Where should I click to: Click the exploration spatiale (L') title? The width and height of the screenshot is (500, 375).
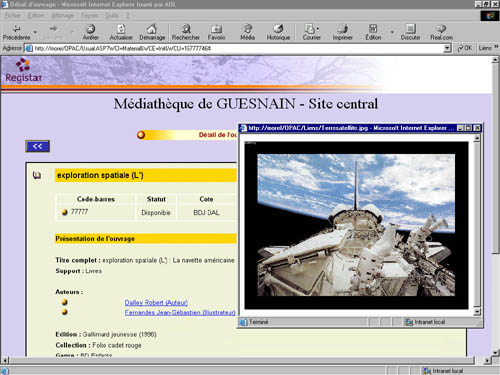pyautogui.click(x=100, y=175)
